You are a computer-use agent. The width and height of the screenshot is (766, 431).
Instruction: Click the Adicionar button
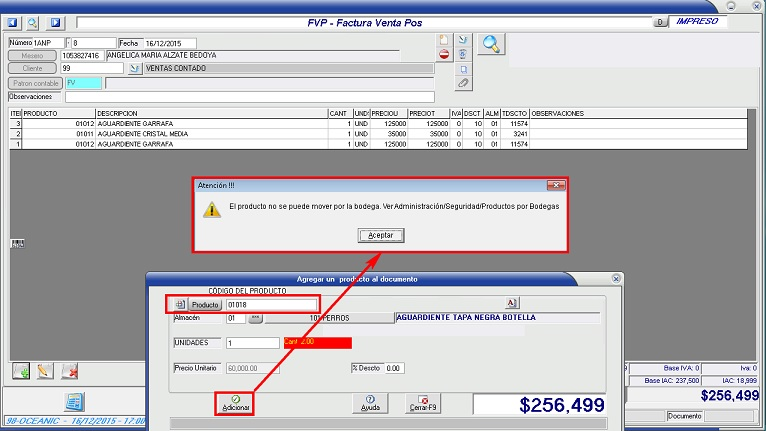[x=236, y=403]
